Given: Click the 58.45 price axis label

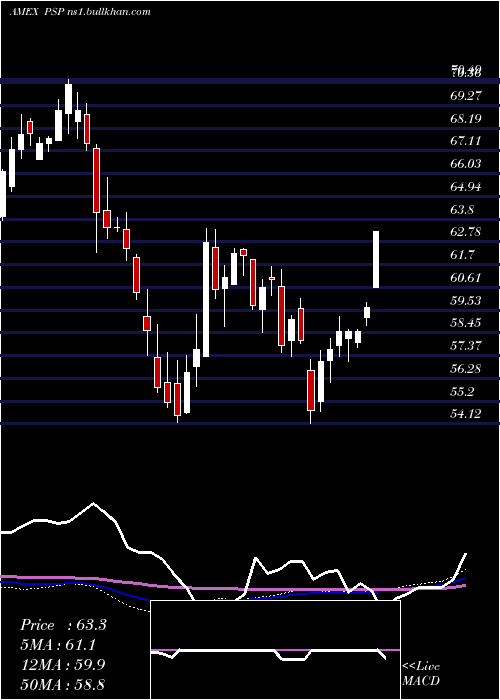Looking at the screenshot, I should tap(466, 322).
